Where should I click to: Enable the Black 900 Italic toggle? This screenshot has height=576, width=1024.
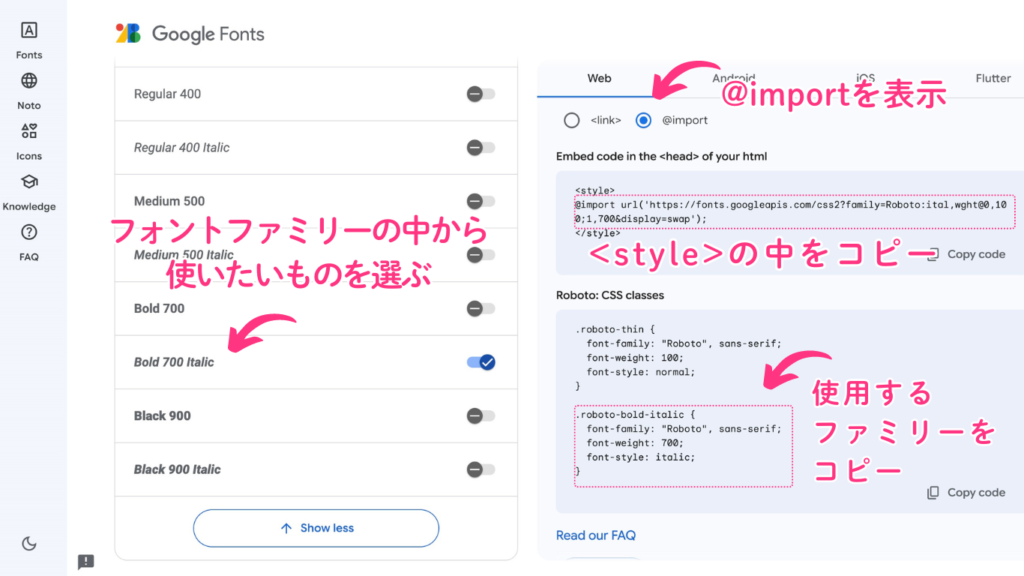481,469
